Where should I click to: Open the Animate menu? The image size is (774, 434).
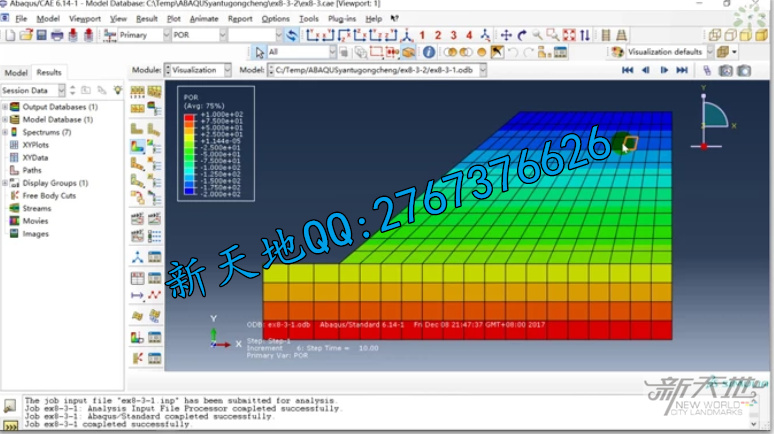point(204,19)
